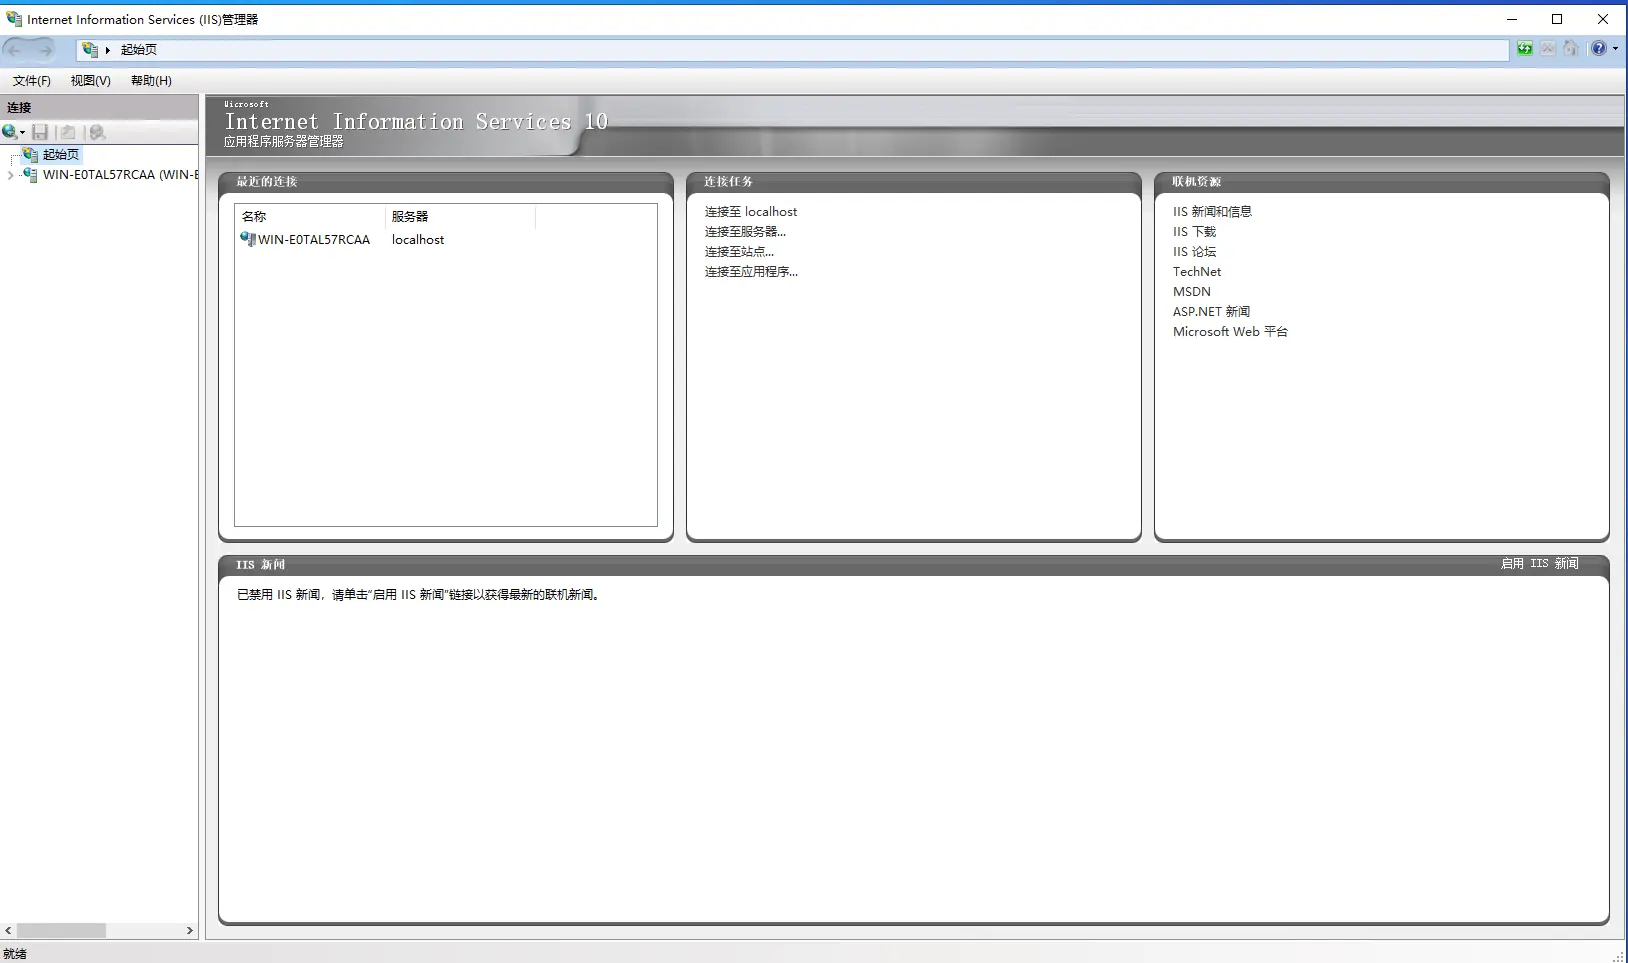
Task: Click localhost cell in recent connections list
Action: (x=418, y=239)
